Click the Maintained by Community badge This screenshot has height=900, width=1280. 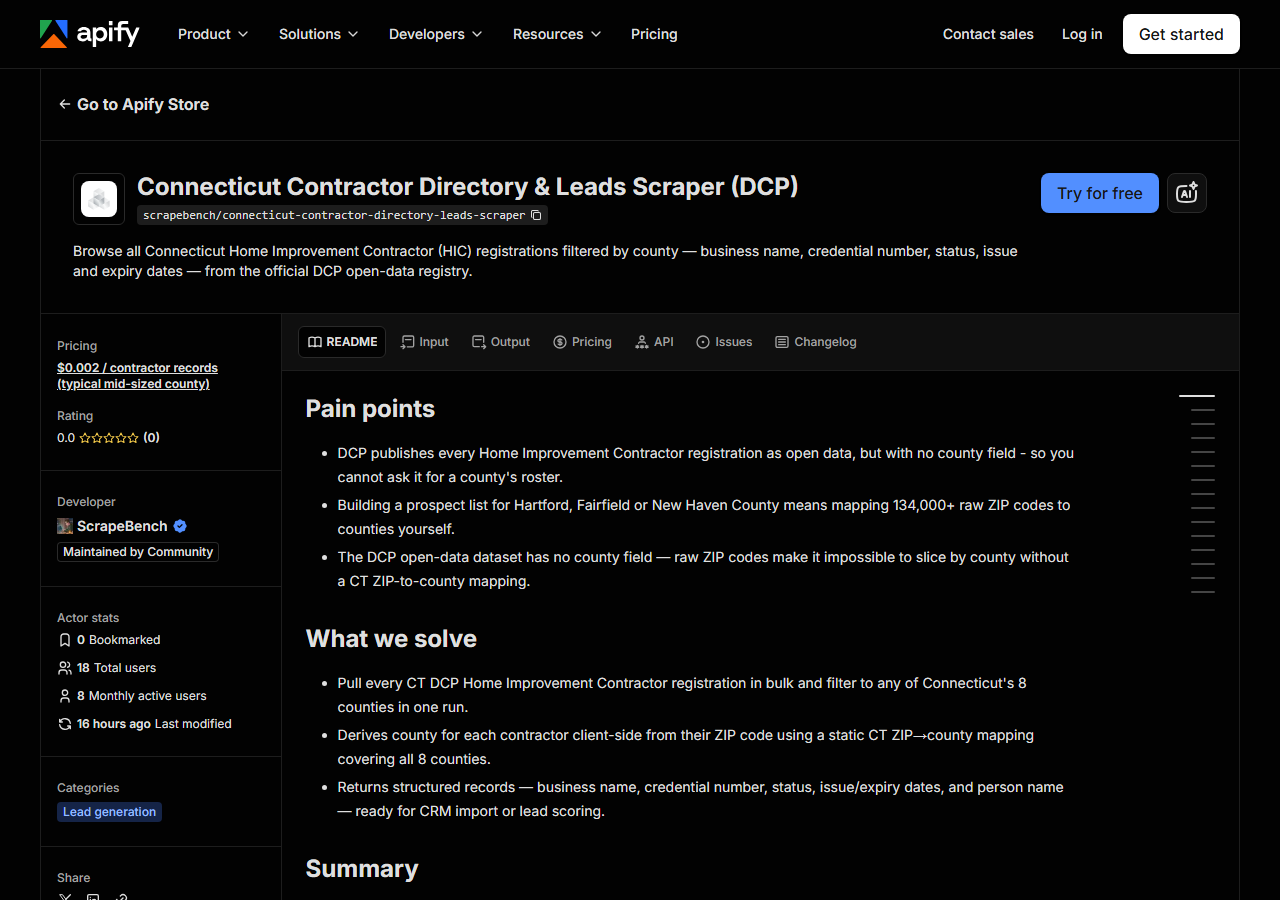click(138, 552)
